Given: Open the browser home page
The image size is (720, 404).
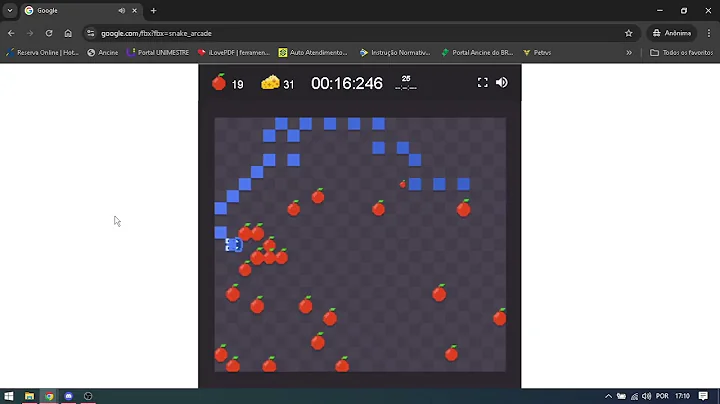Looking at the screenshot, I should tap(68, 33).
